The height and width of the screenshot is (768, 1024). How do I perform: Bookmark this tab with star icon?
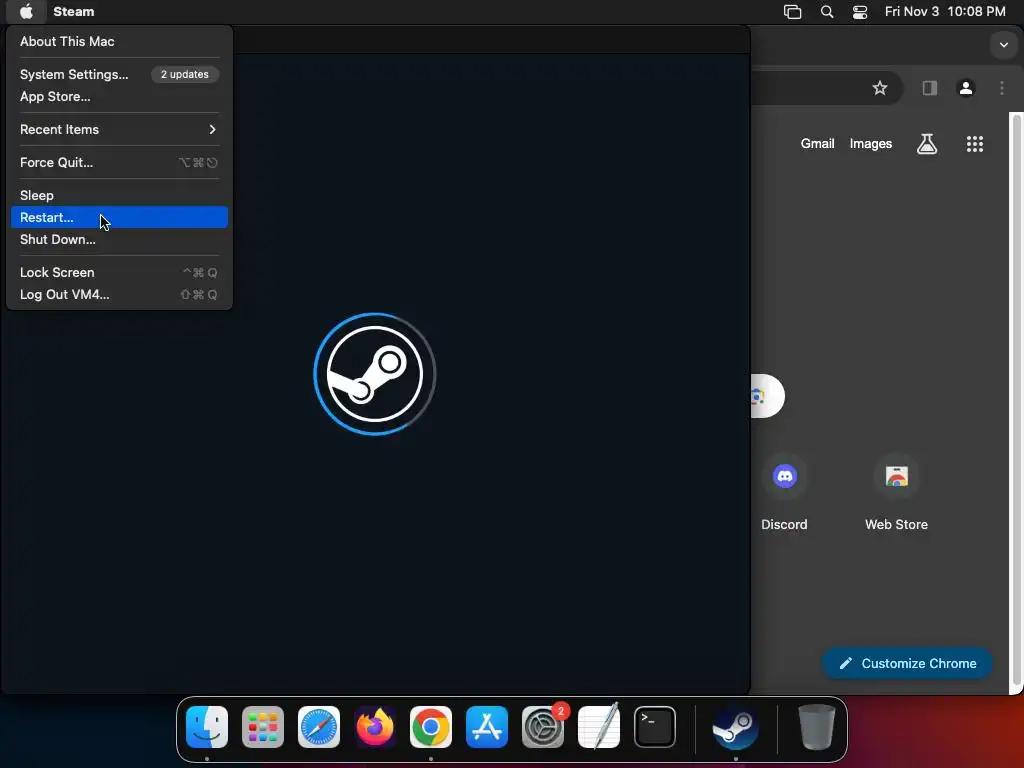click(x=880, y=88)
